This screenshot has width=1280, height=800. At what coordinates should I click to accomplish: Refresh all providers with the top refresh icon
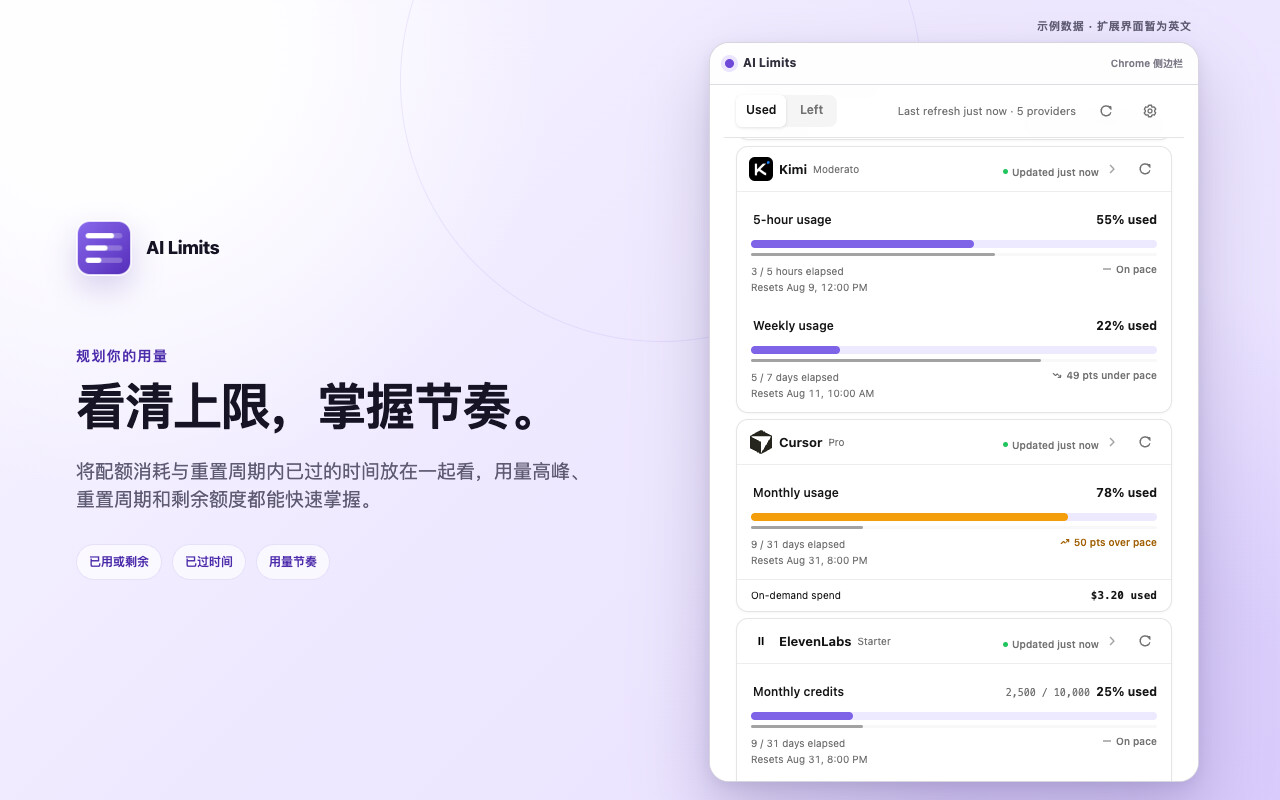[x=1106, y=111]
